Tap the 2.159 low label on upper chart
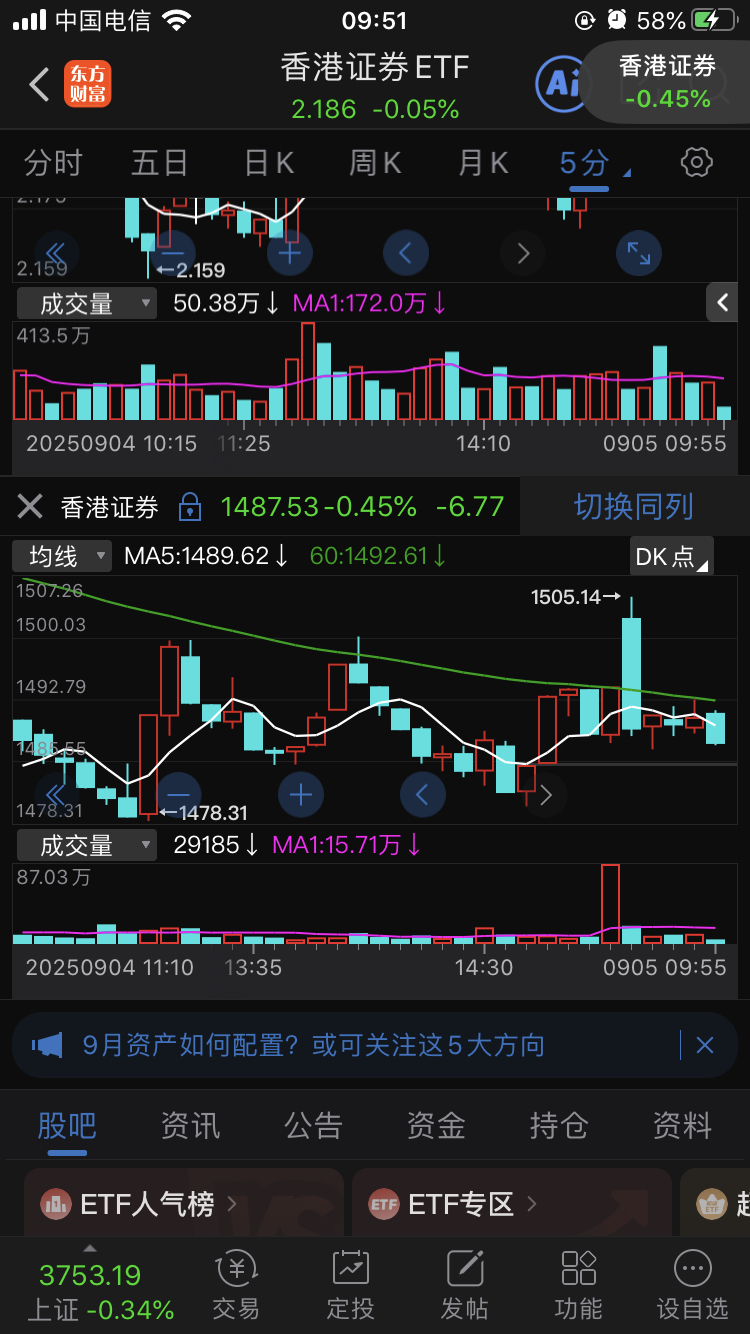 [x=192, y=270]
